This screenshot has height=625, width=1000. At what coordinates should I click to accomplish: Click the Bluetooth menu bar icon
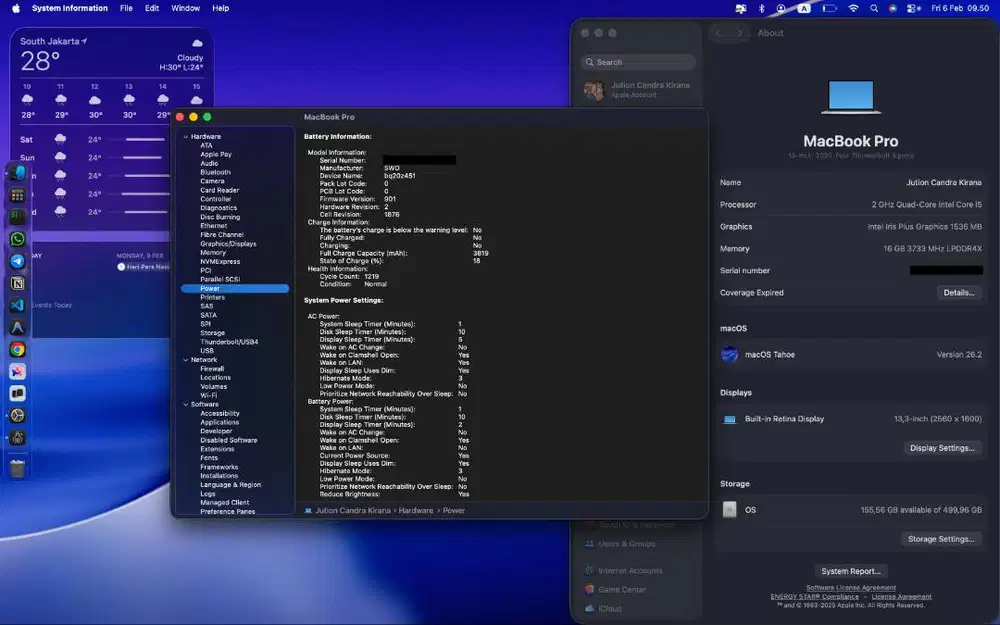click(761, 8)
